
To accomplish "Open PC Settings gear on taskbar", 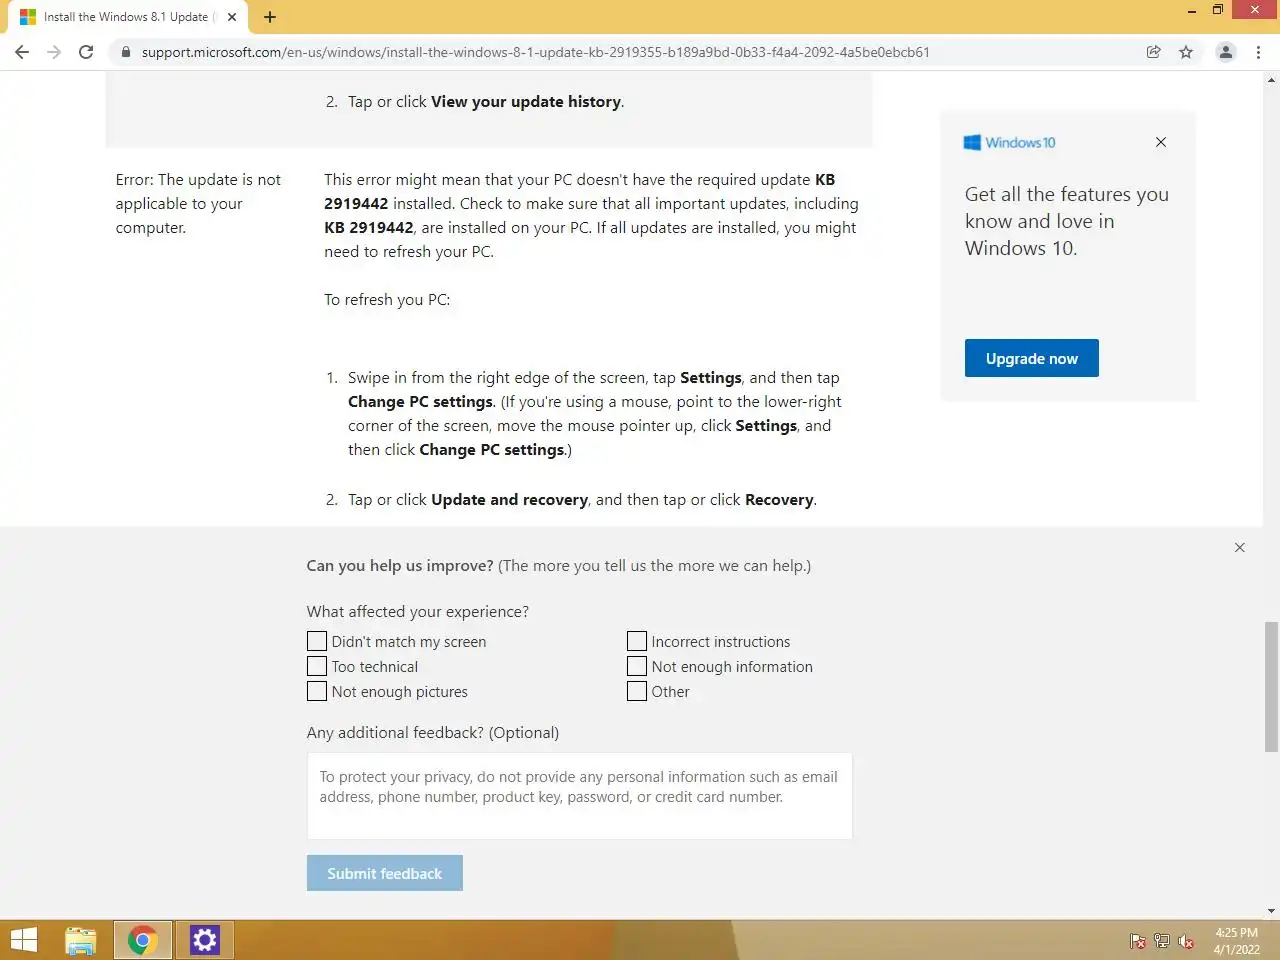I will 204,940.
